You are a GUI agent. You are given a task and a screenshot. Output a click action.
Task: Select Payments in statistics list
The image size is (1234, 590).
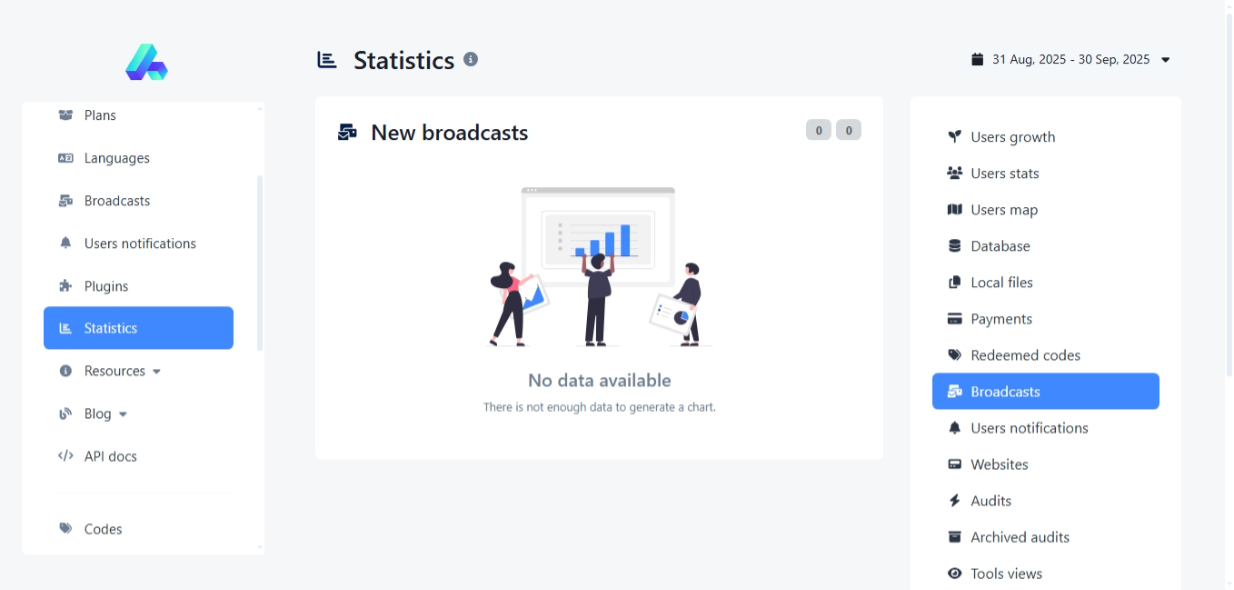[x=1001, y=319]
